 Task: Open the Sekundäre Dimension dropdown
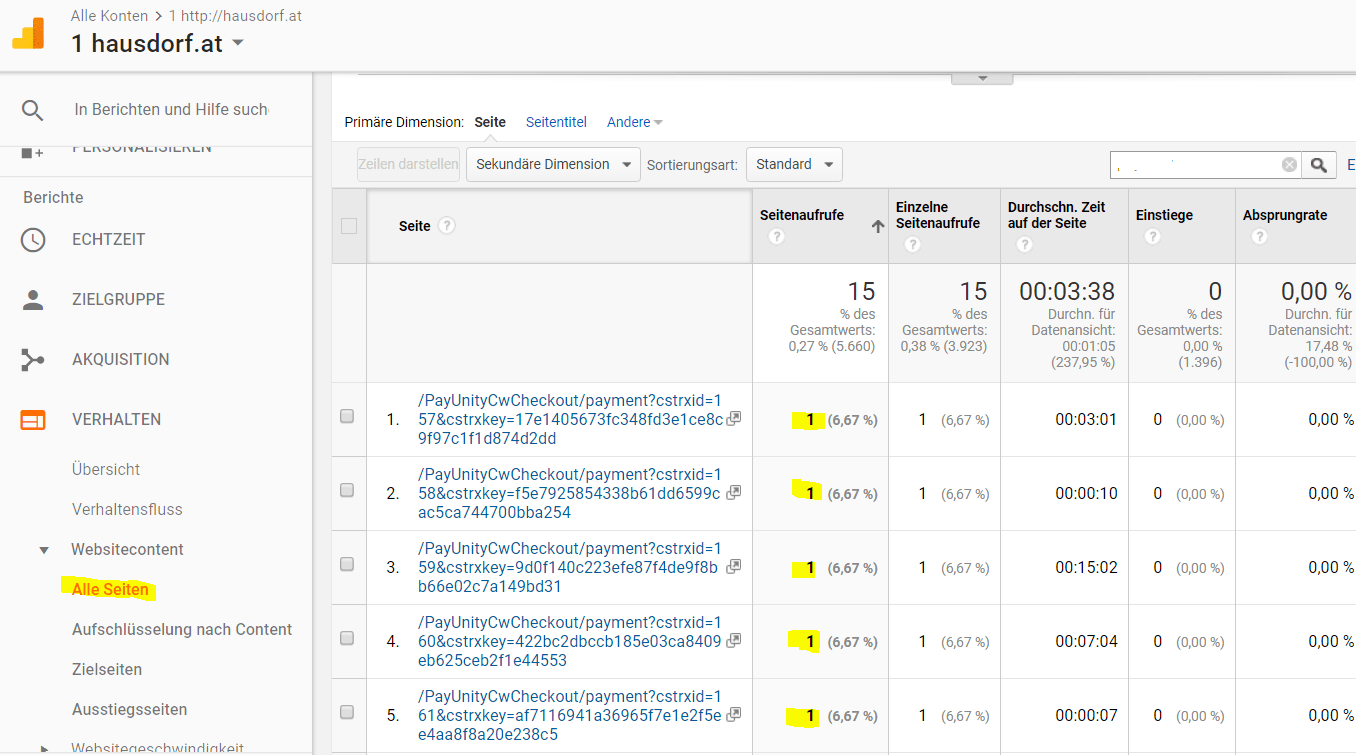point(553,165)
